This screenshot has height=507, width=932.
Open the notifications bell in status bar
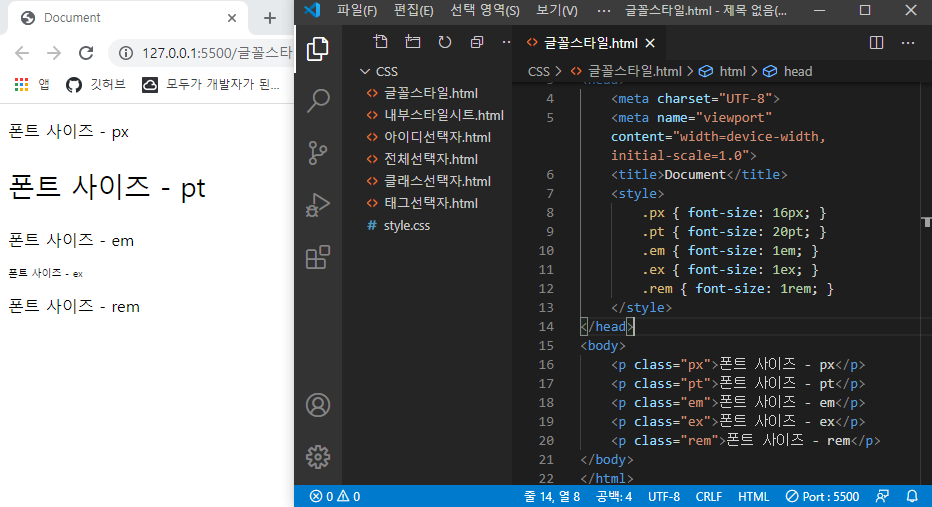pos(912,496)
